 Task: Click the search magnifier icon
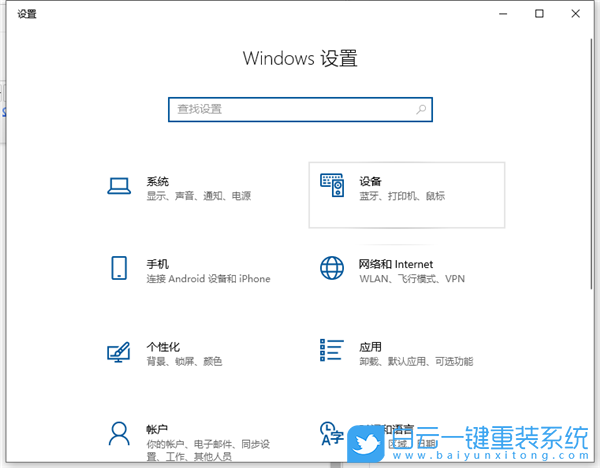point(421,110)
